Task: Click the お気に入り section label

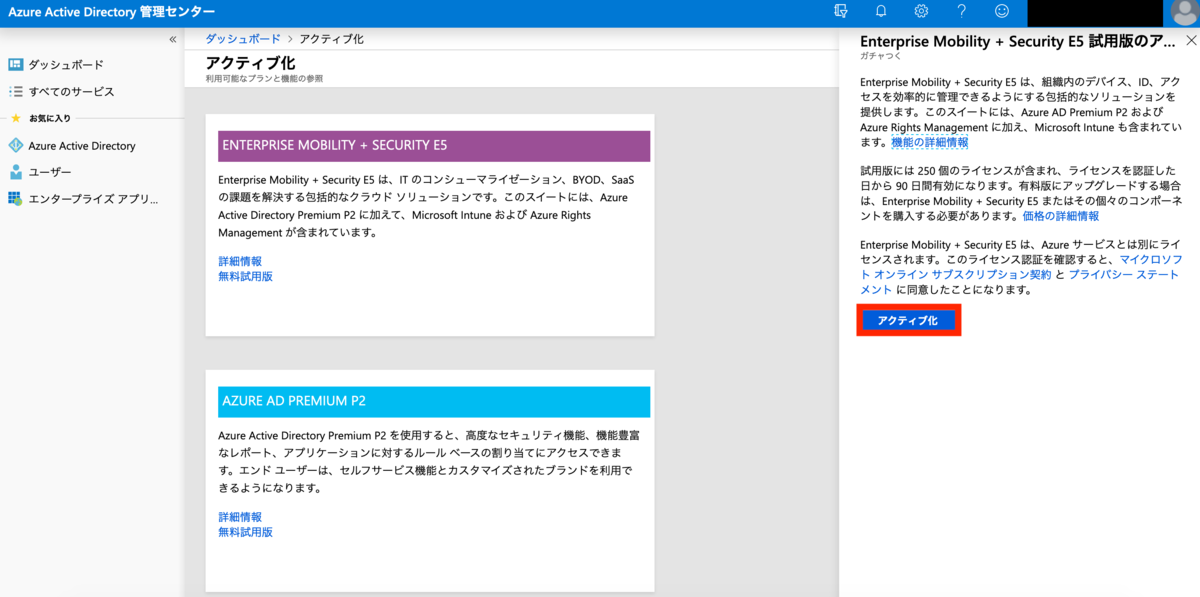Action: point(50,118)
